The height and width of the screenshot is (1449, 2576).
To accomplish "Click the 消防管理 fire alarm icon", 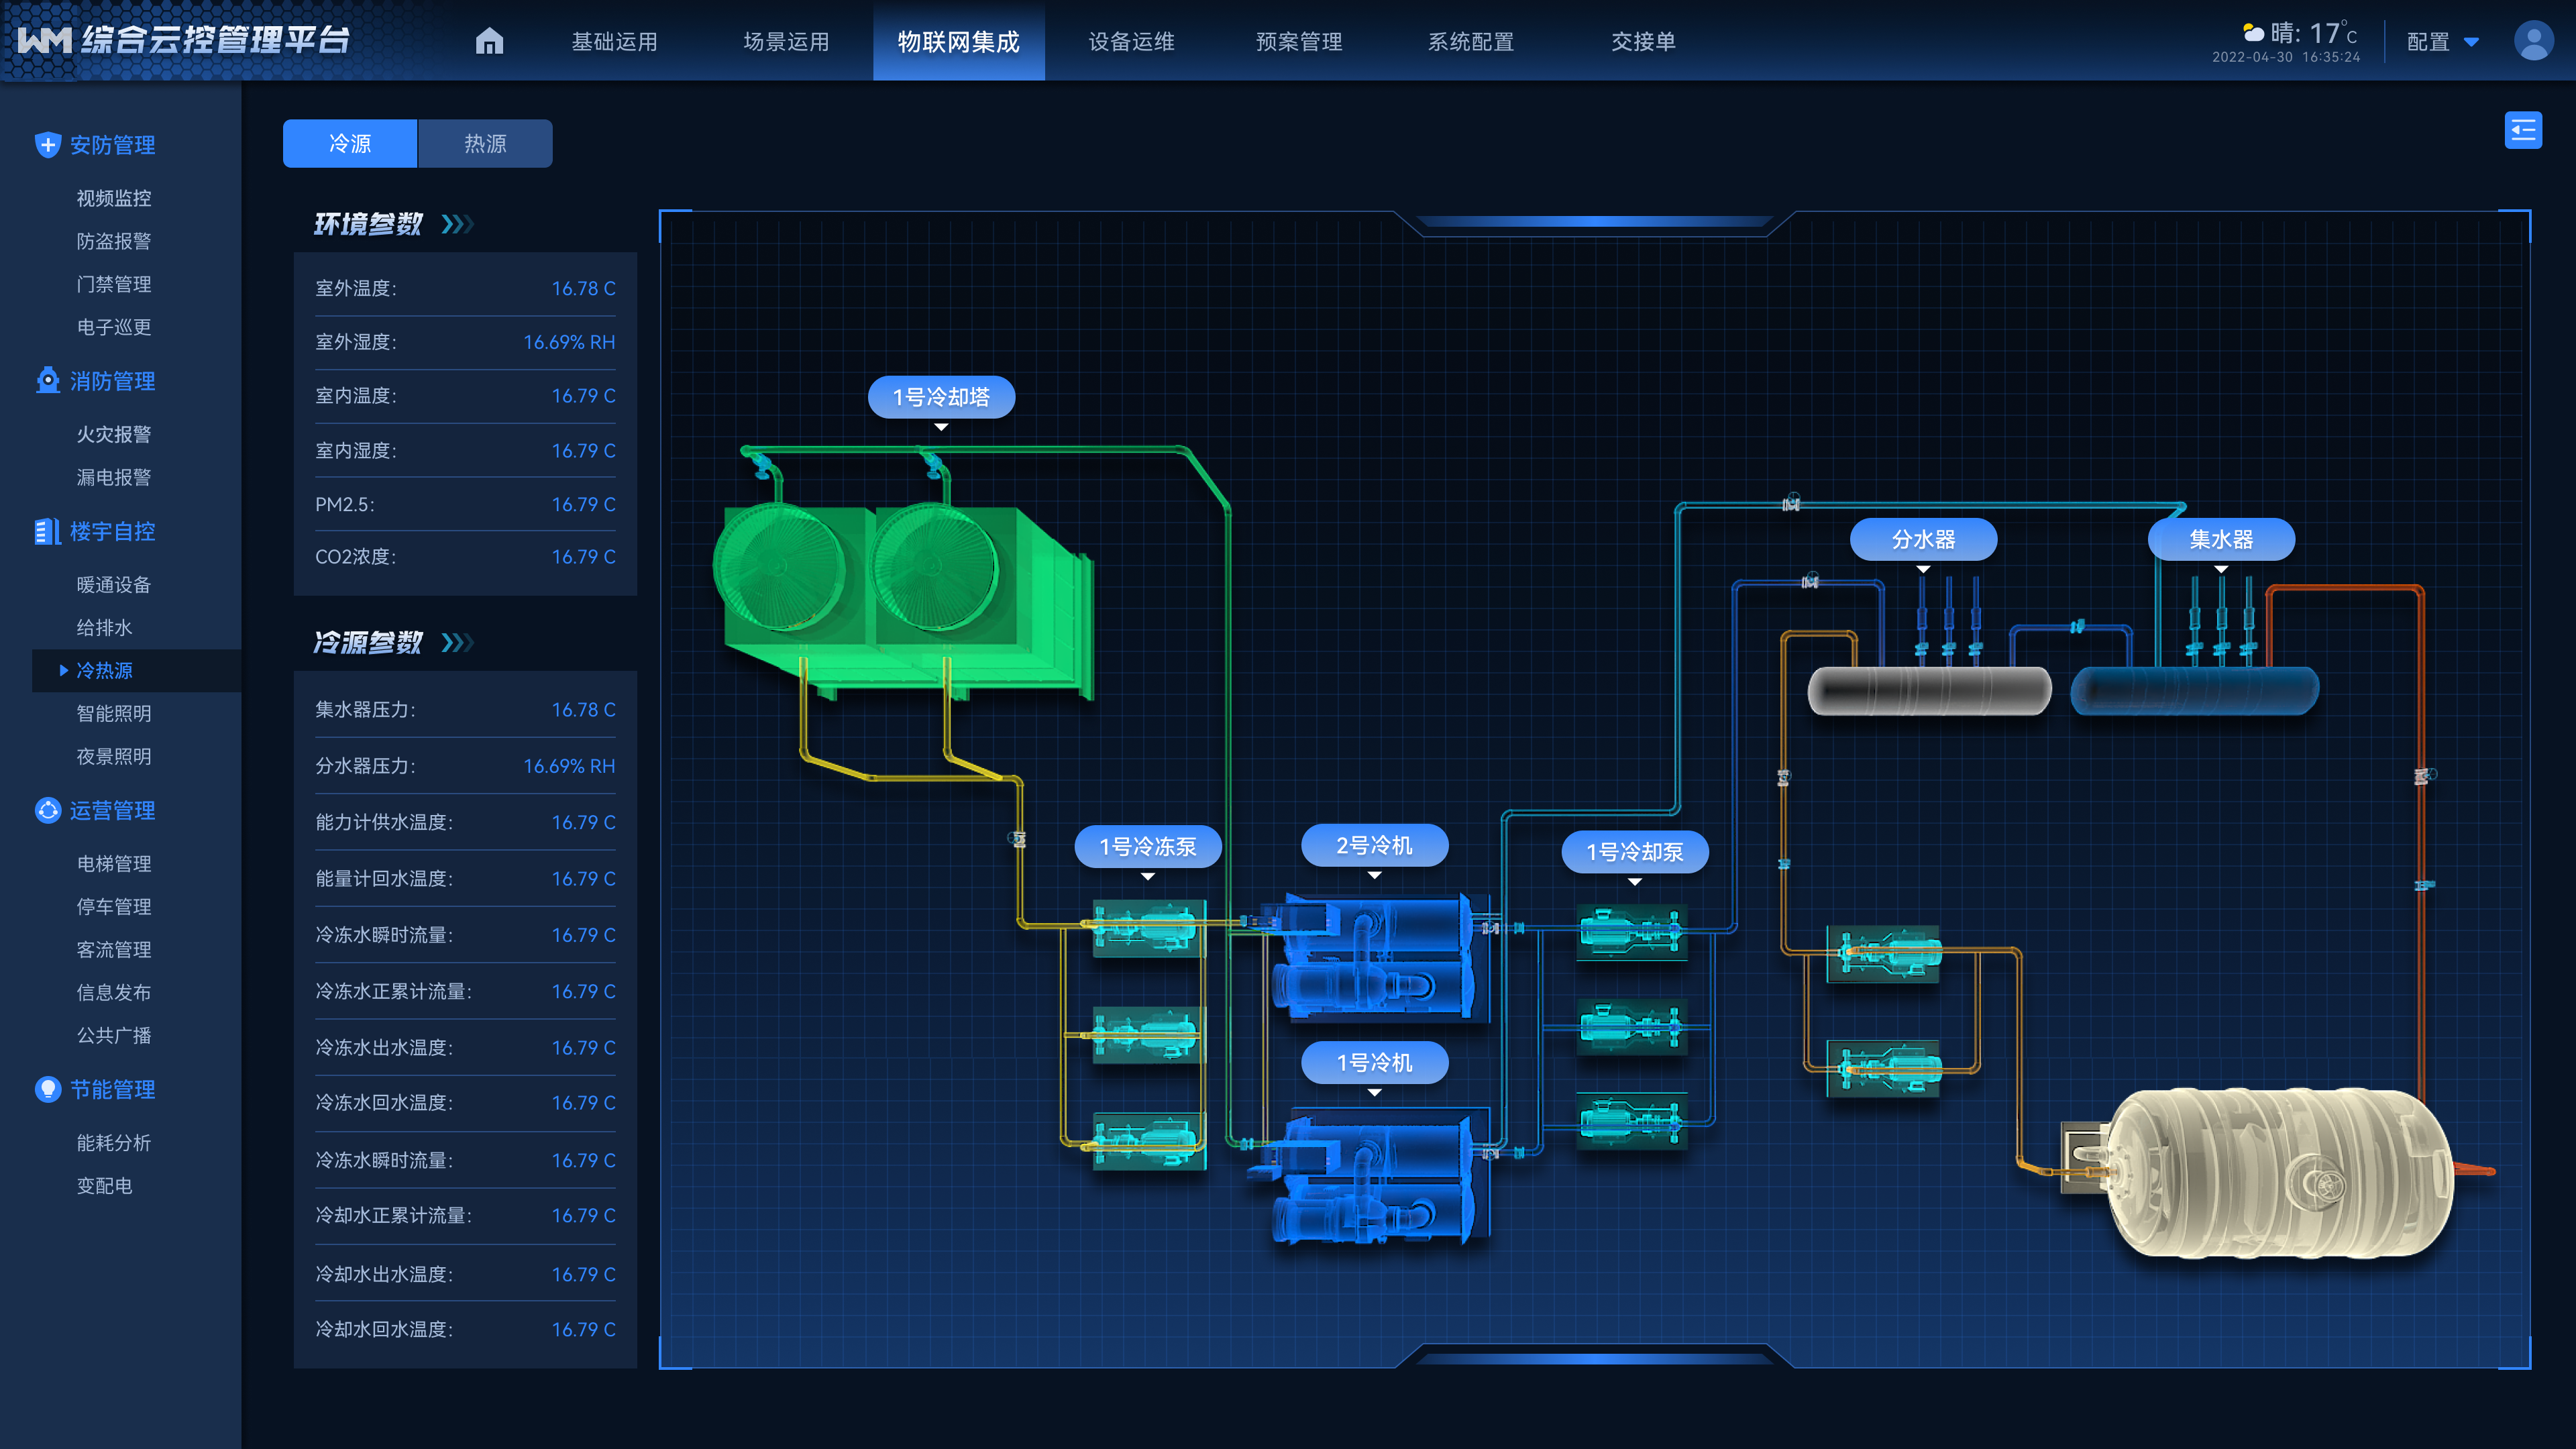I will 47,381.
